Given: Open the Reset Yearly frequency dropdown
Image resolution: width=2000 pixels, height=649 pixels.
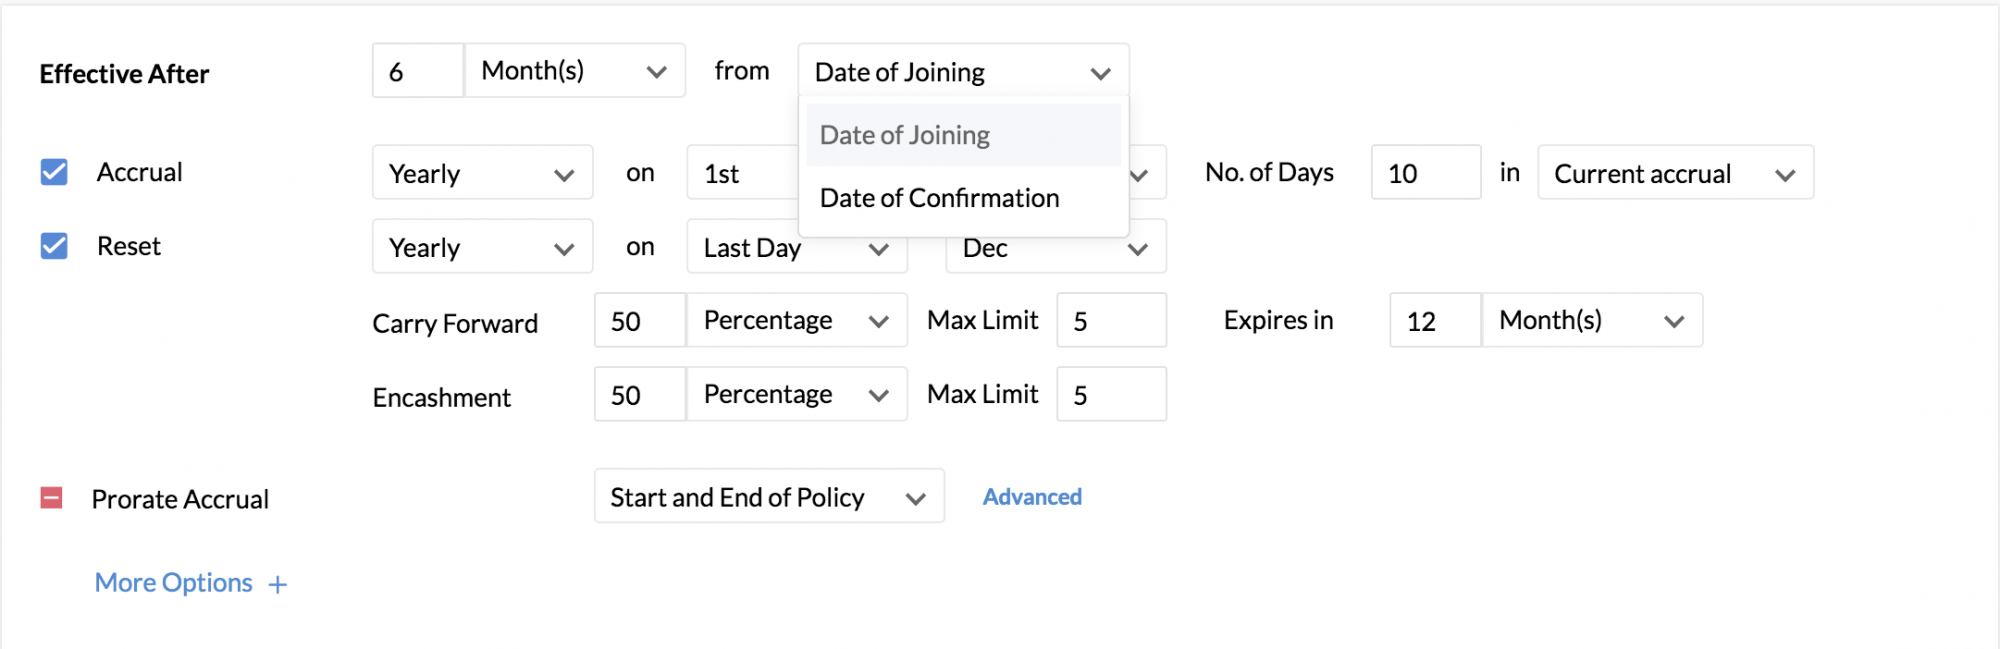Looking at the screenshot, I should [x=482, y=247].
